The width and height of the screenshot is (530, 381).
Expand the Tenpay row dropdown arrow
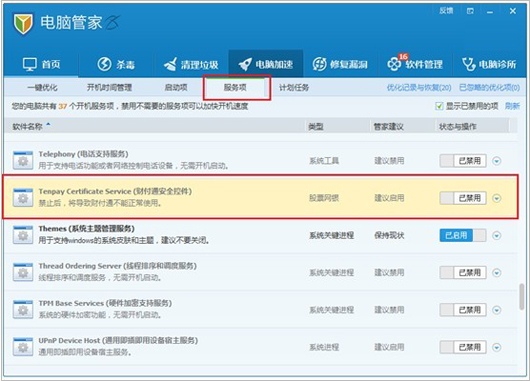tap(497, 198)
